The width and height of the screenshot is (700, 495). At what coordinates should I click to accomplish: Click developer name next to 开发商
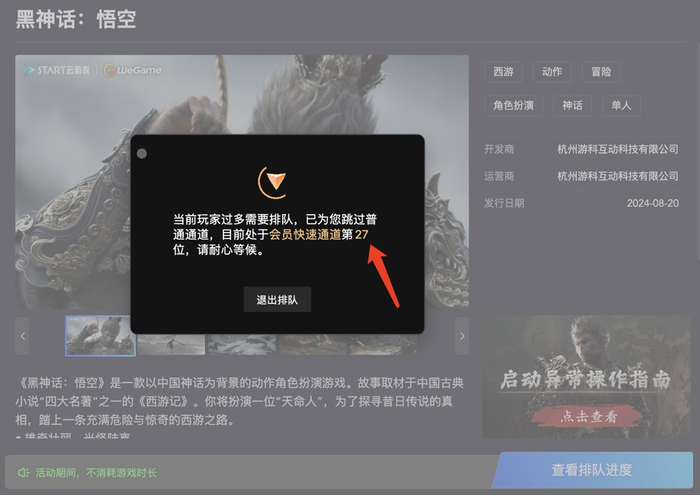coord(618,149)
